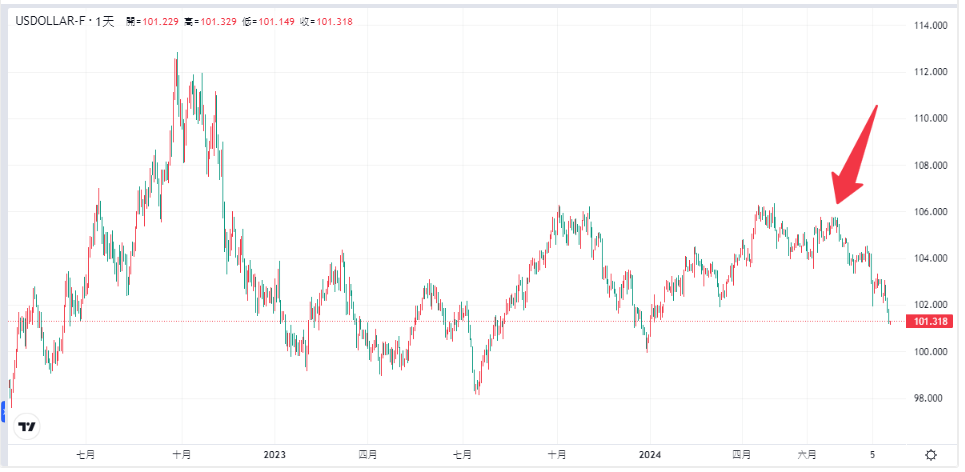965x472 pixels.
Task: Click the 108.000 price axis label
Action: coord(931,166)
